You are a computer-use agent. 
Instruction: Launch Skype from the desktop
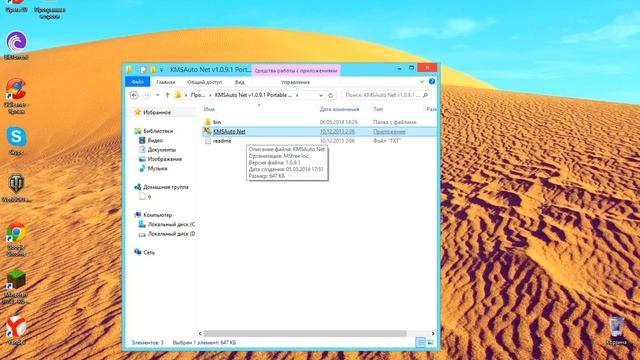(16, 137)
